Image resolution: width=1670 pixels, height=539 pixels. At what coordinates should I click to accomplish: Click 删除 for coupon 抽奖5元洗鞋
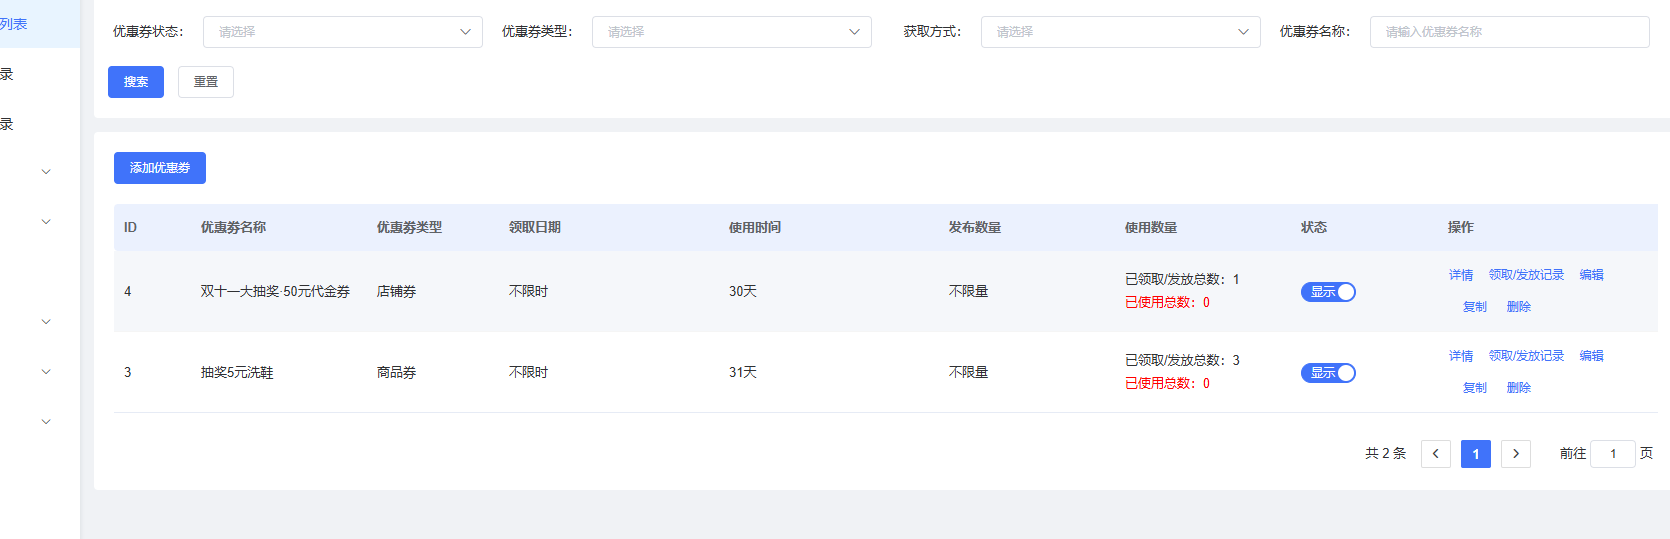[1519, 388]
